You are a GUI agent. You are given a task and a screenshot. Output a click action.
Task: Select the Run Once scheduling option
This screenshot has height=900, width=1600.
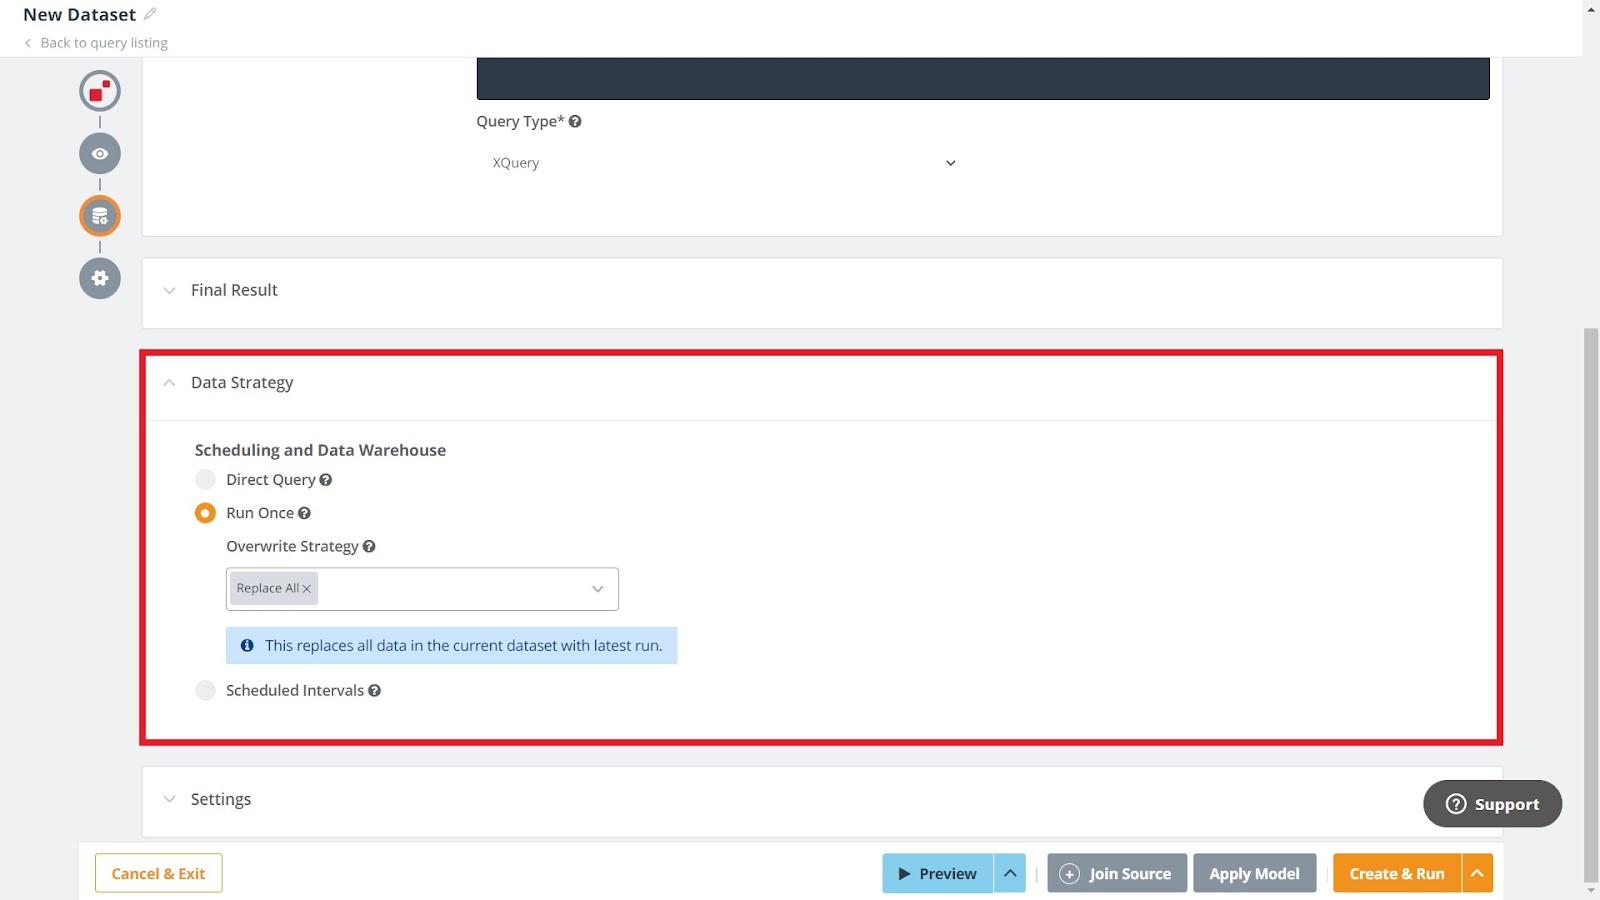205,512
